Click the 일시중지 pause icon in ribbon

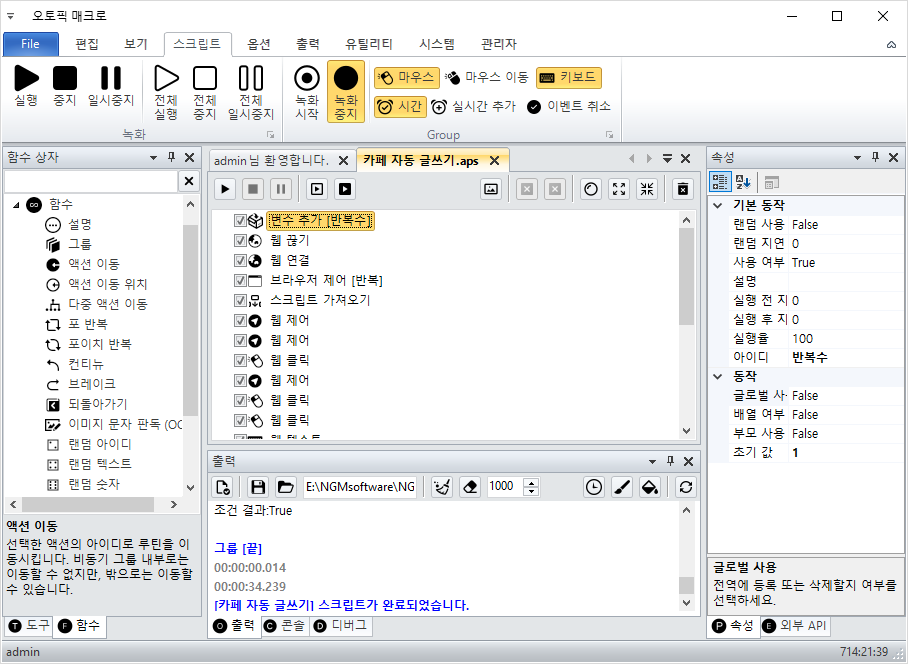(x=111, y=78)
